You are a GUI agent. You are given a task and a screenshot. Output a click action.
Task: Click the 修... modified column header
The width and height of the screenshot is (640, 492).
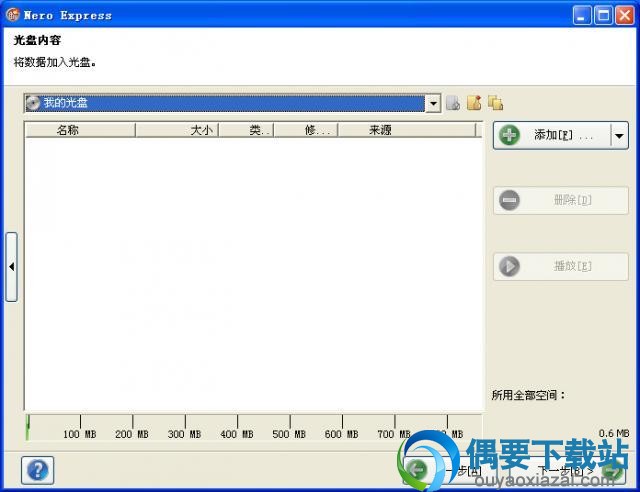pyautogui.click(x=306, y=130)
